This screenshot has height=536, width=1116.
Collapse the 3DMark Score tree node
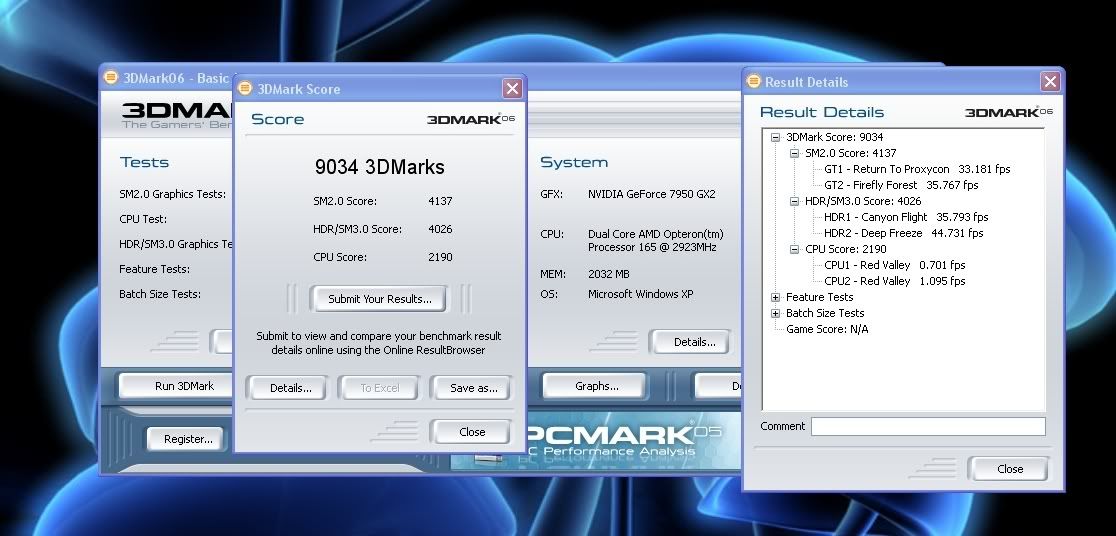[776, 137]
